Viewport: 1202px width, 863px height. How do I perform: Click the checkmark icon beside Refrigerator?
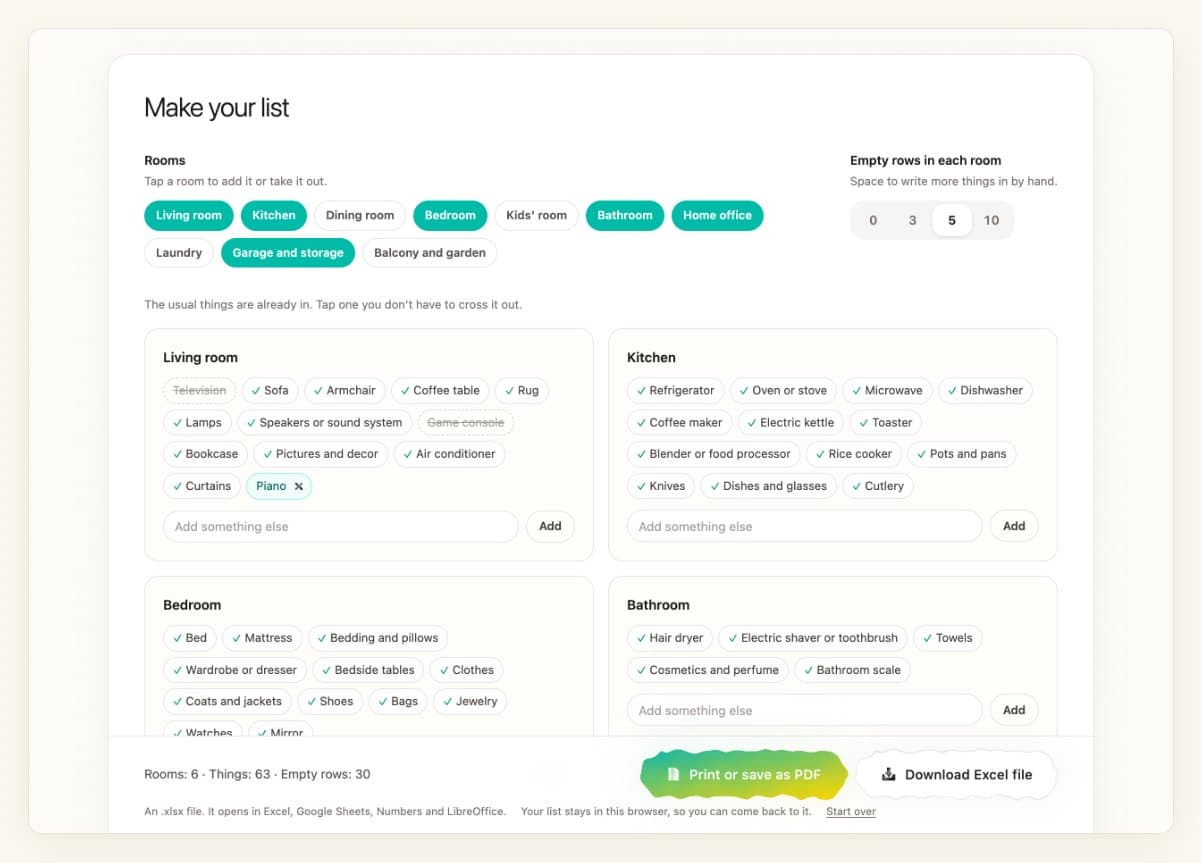641,390
